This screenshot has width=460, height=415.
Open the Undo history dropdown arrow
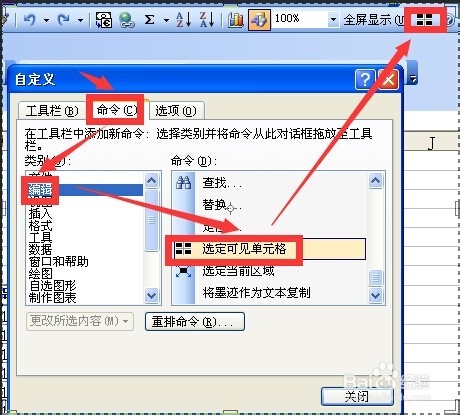pos(46,21)
